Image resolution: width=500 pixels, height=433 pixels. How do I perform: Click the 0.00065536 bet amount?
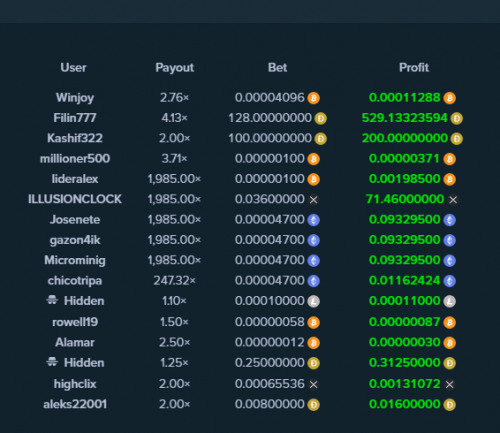click(x=270, y=384)
